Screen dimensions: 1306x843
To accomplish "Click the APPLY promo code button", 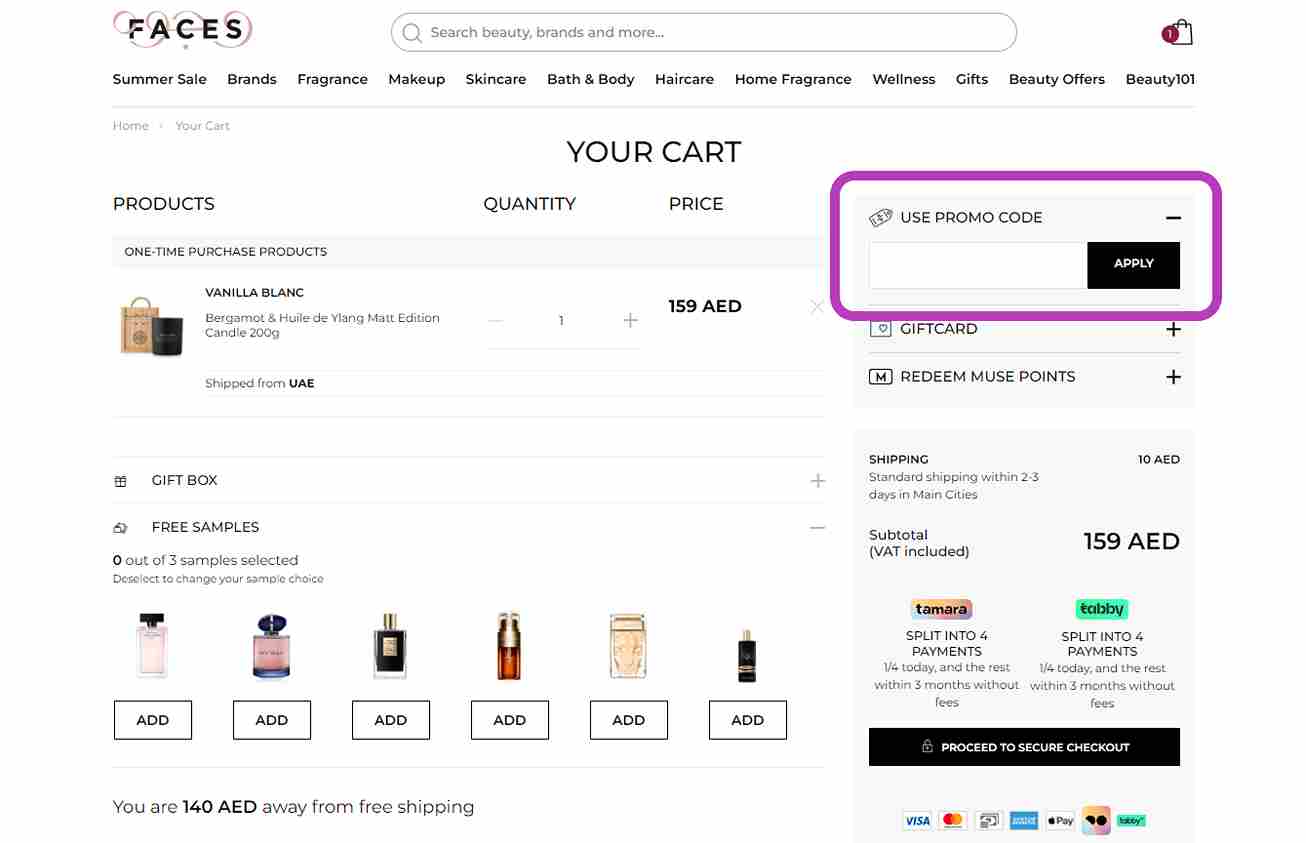I will coord(1133,264).
